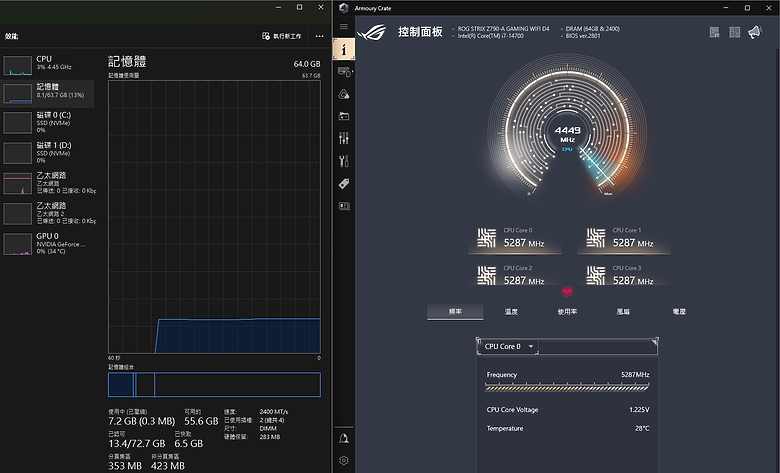The image size is (780, 473).
Task: Click the ROG logo beside 控制面板
Action: click(x=372, y=33)
